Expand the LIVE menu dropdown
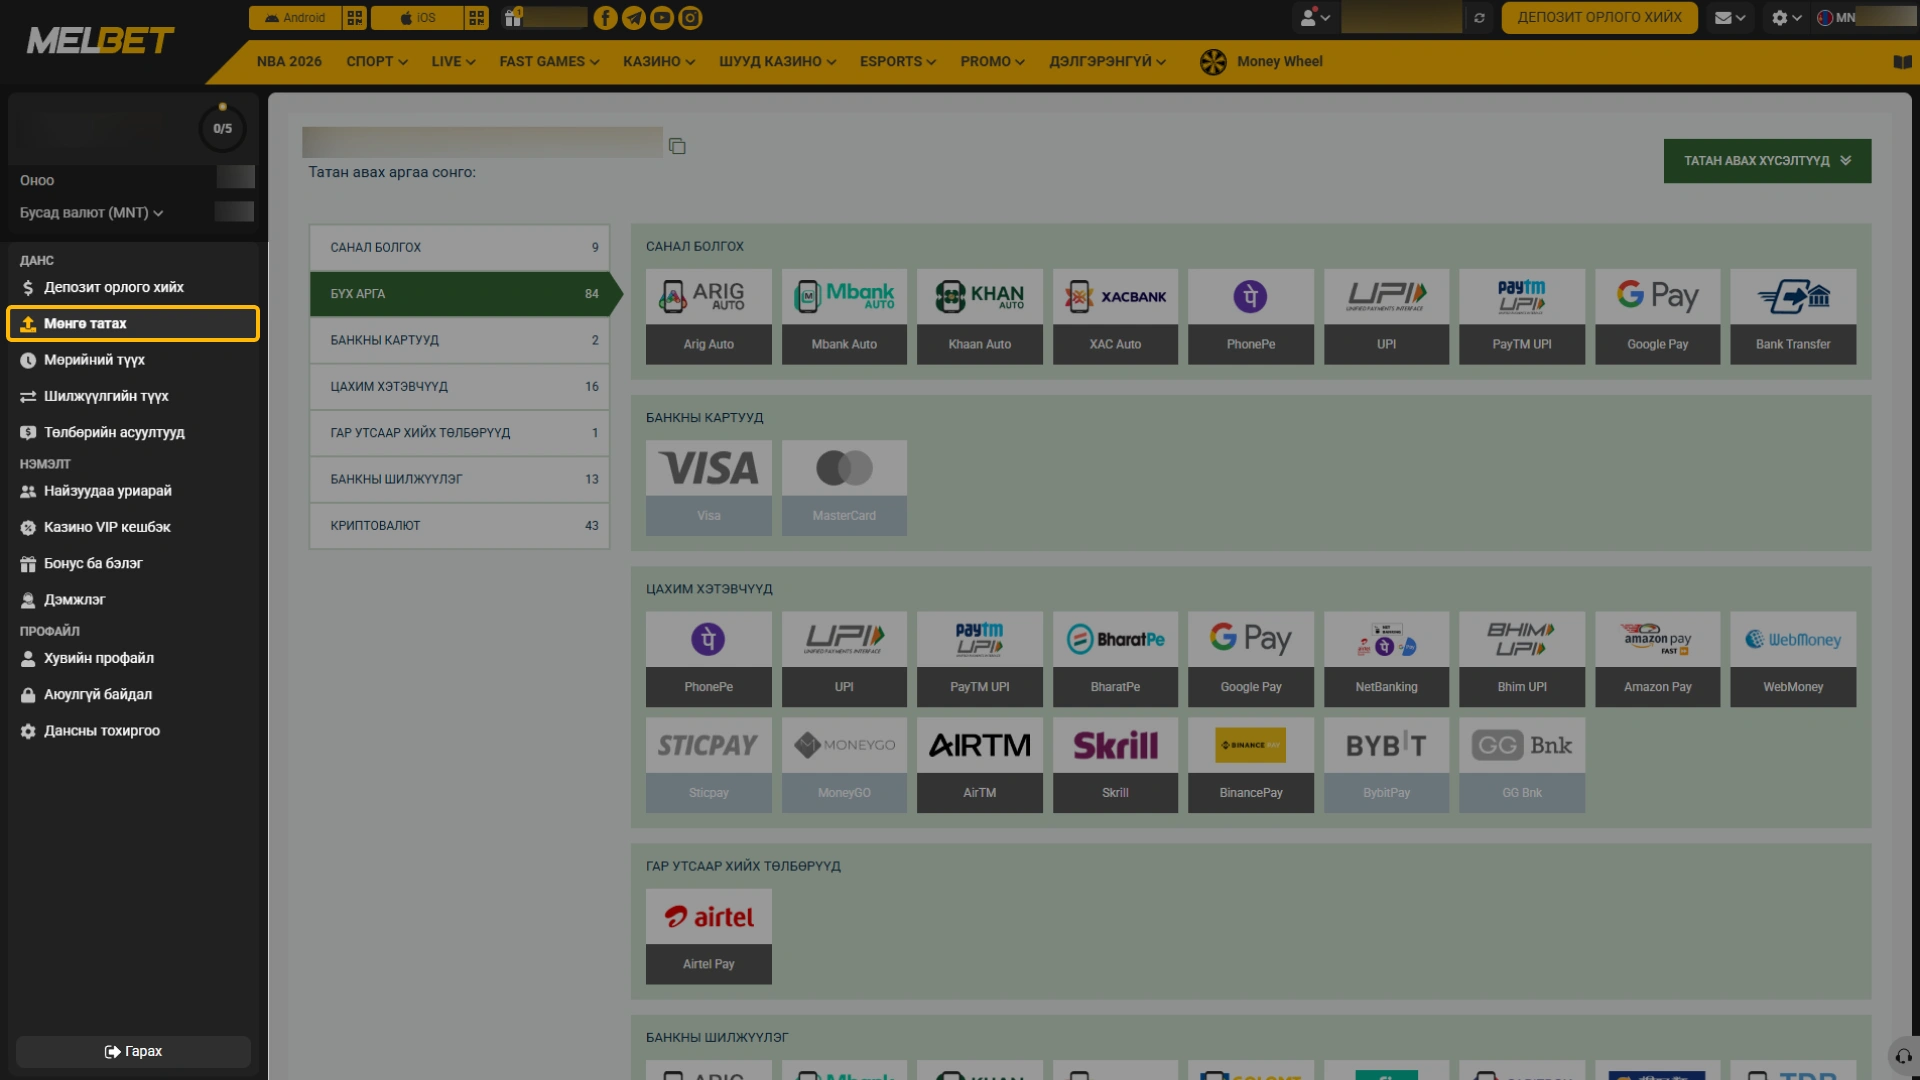1920x1080 pixels. coord(453,62)
